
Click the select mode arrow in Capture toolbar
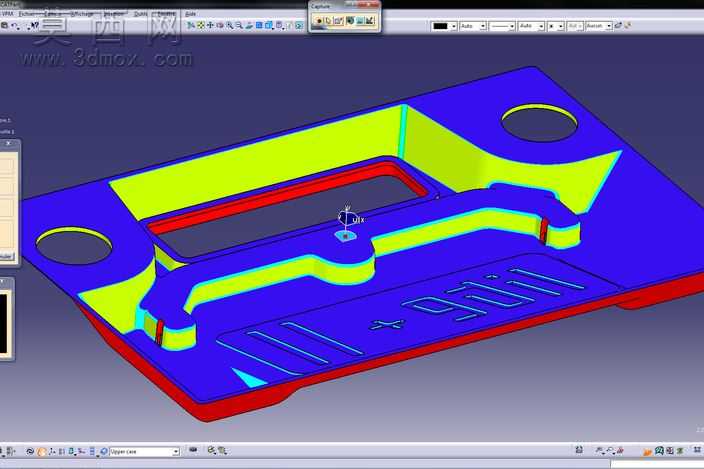328,21
